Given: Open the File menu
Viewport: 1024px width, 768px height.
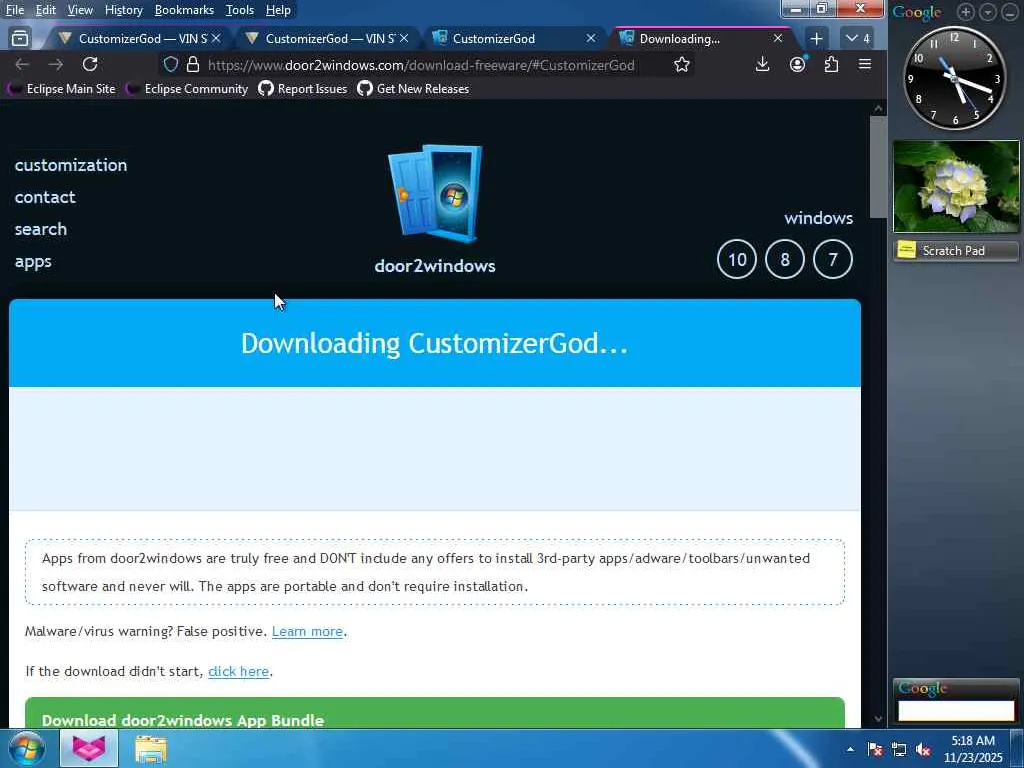Looking at the screenshot, I should (x=15, y=10).
